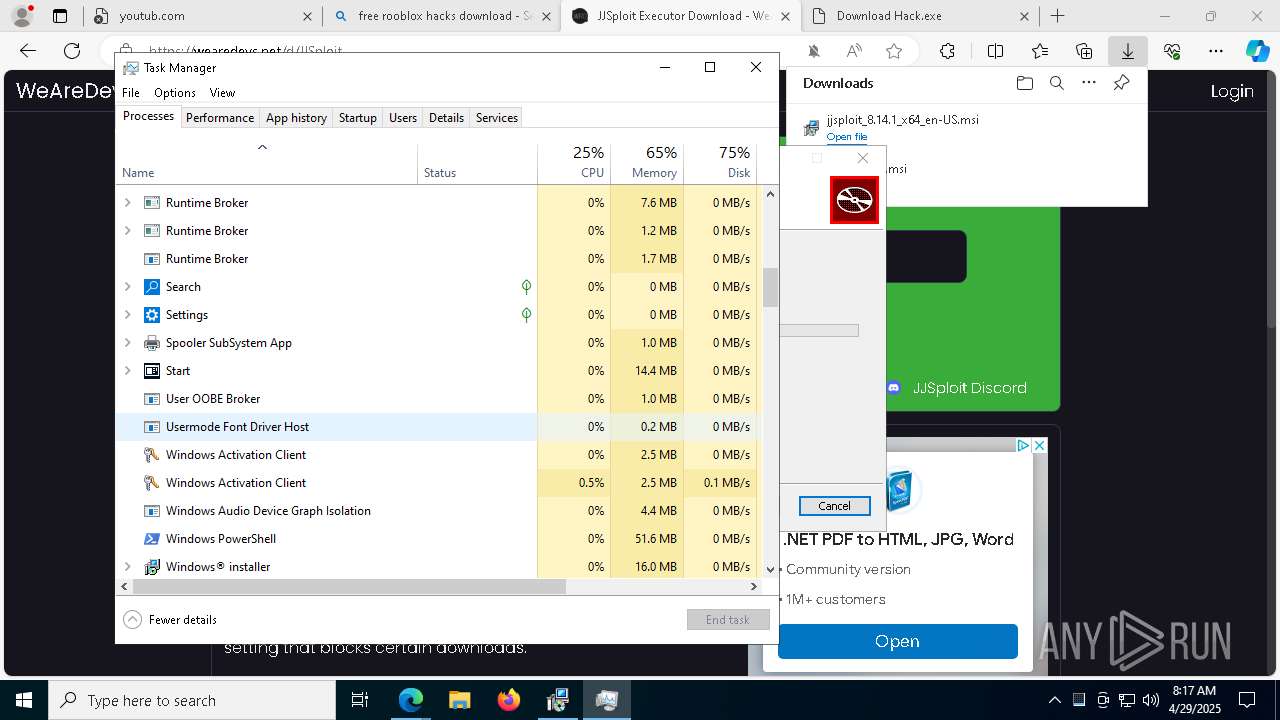Show hidden system tray icons
Image resolution: width=1280 pixels, height=720 pixels.
tap(1054, 700)
